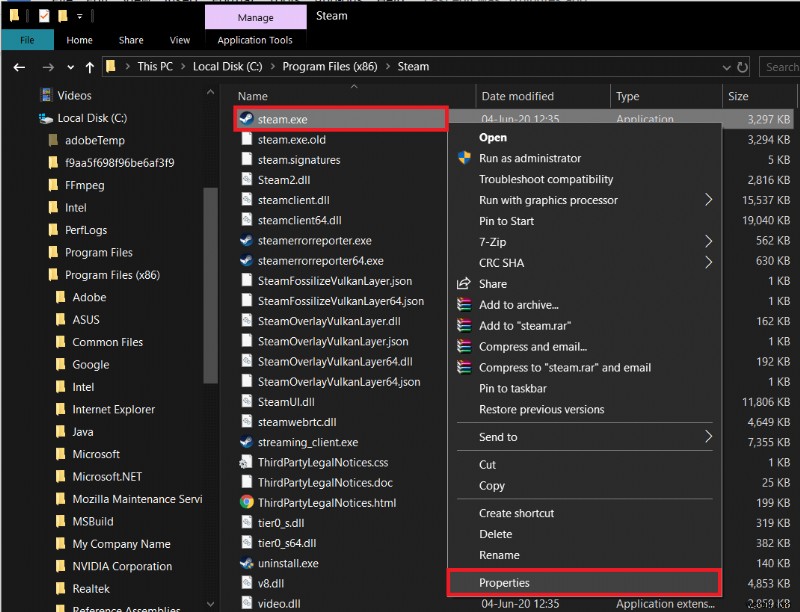Click the WinRAR icon beside Add to archive

pyautogui.click(x=463, y=305)
